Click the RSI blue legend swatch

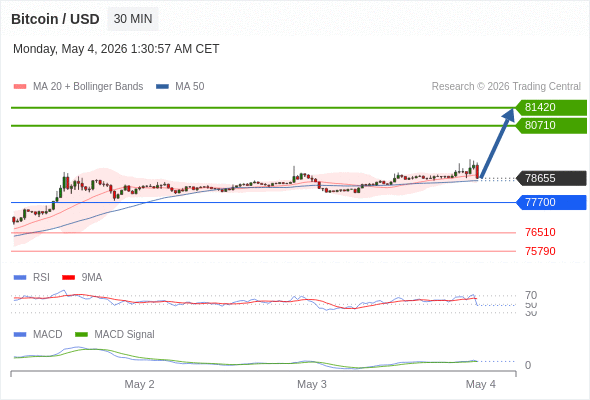click(x=20, y=278)
